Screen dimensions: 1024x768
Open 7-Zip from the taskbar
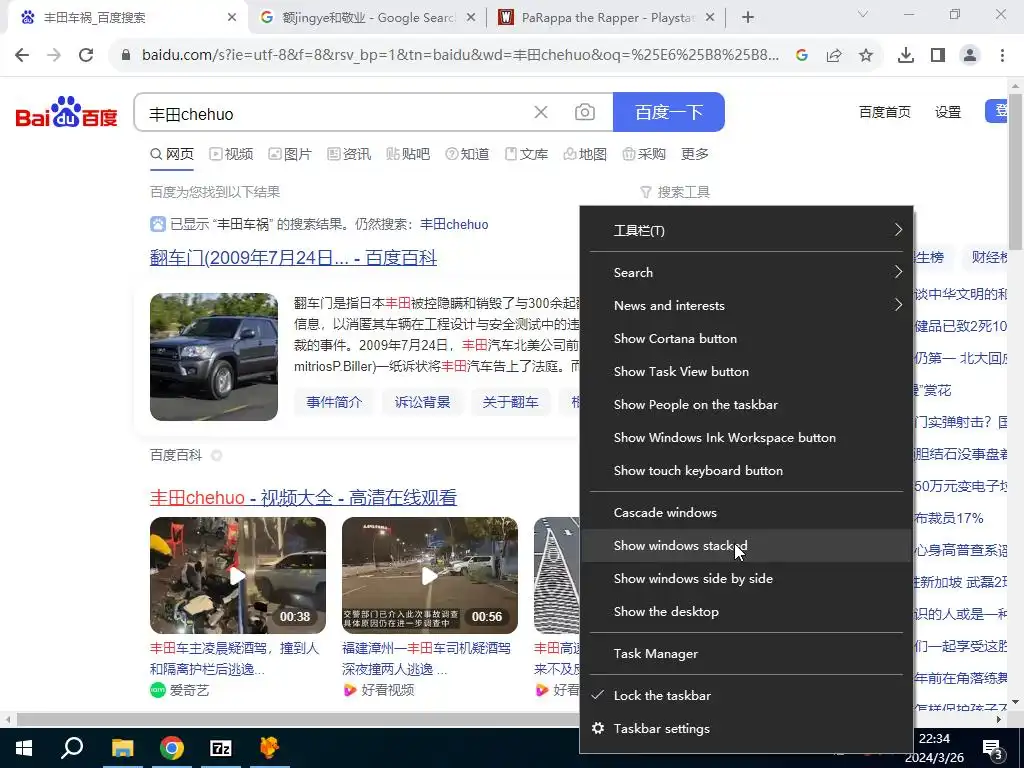click(221, 748)
